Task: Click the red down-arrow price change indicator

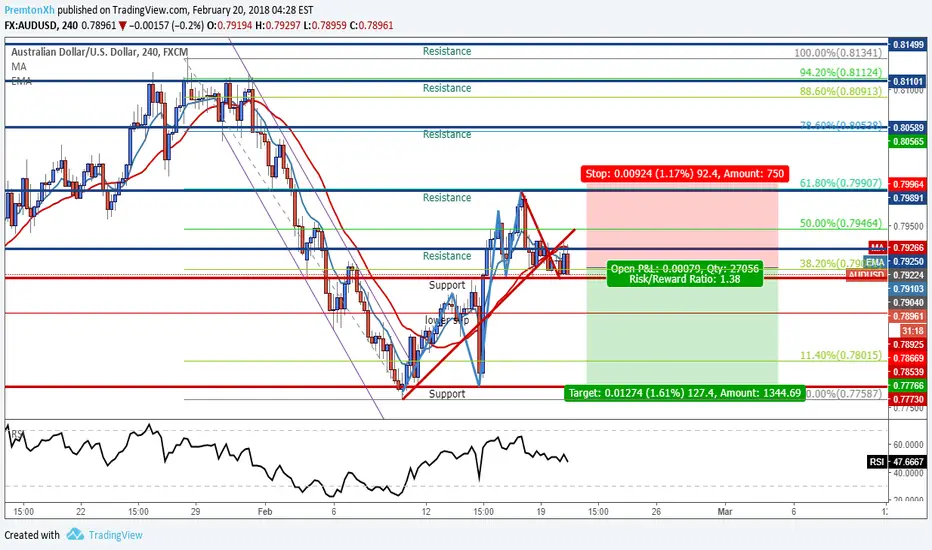Action: (122, 26)
